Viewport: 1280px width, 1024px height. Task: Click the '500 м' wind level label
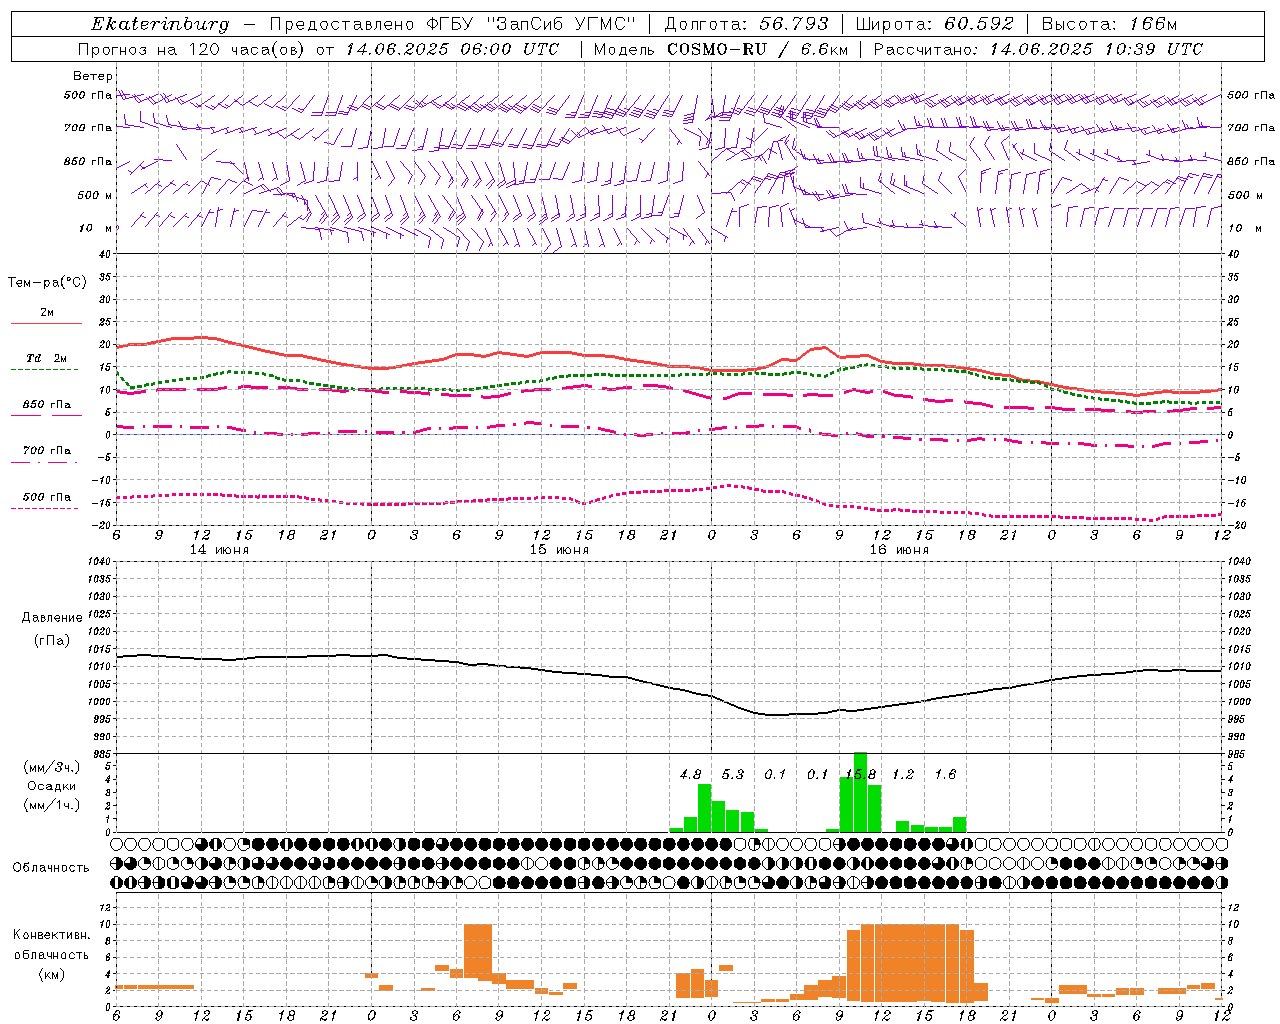pyautogui.click(x=95, y=195)
